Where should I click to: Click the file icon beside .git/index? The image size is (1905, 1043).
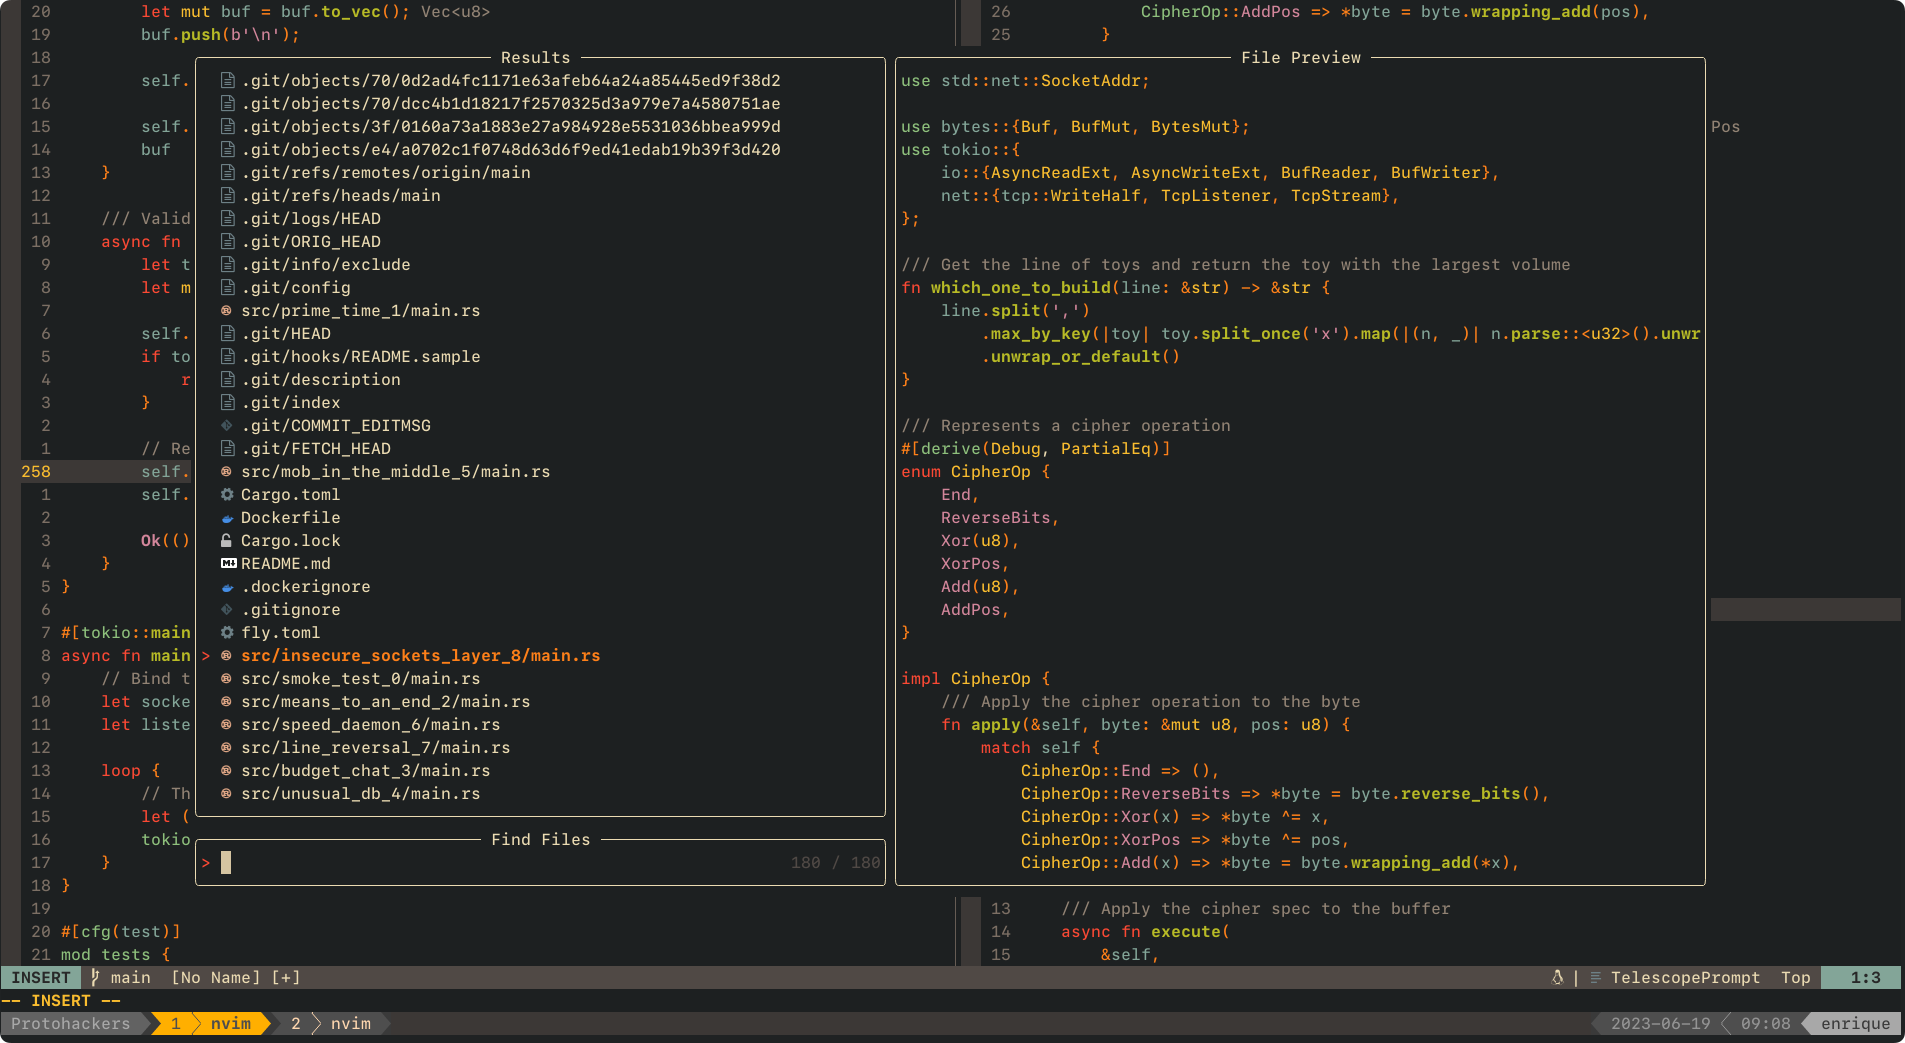click(x=227, y=402)
